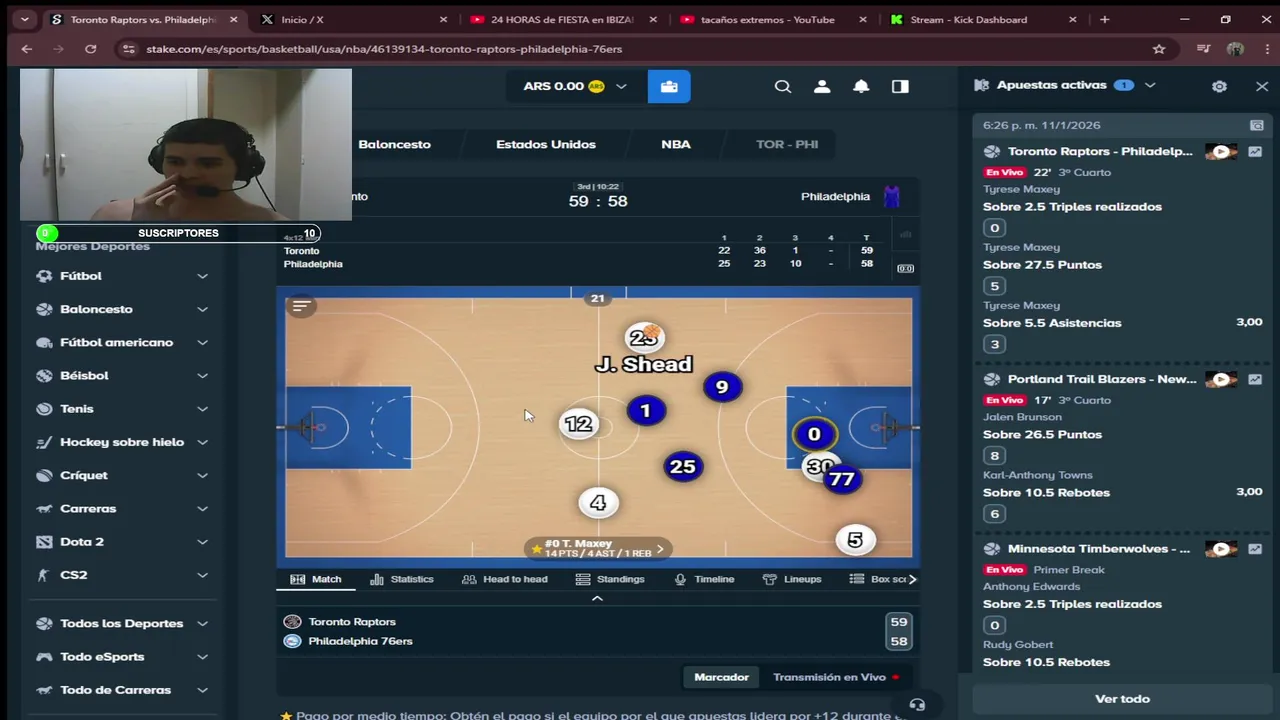The width and height of the screenshot is (1280, 720).
Task: Expand the Baloncesto sidebar category
Action: click(202, 309)
